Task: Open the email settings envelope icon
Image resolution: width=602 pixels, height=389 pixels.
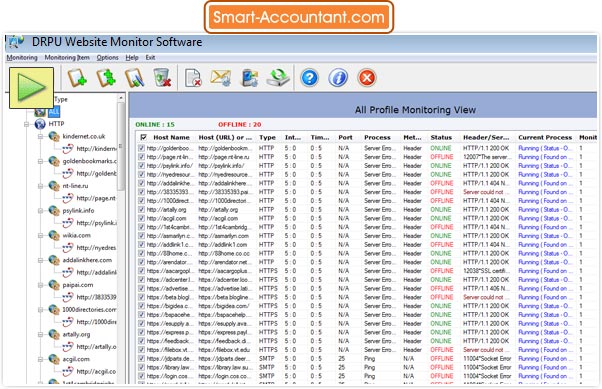Action: click(221, 78)
